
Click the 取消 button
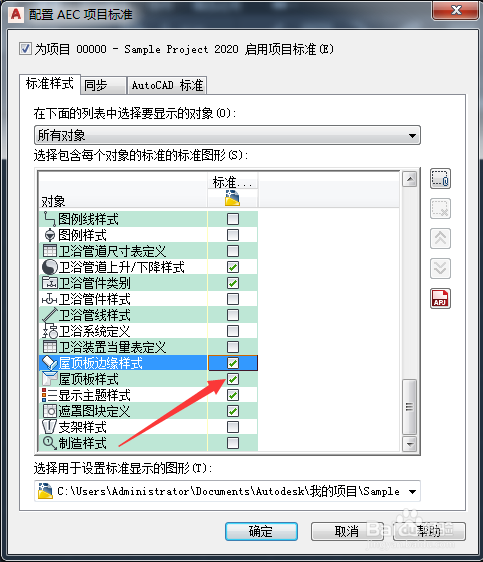(347, 531)
